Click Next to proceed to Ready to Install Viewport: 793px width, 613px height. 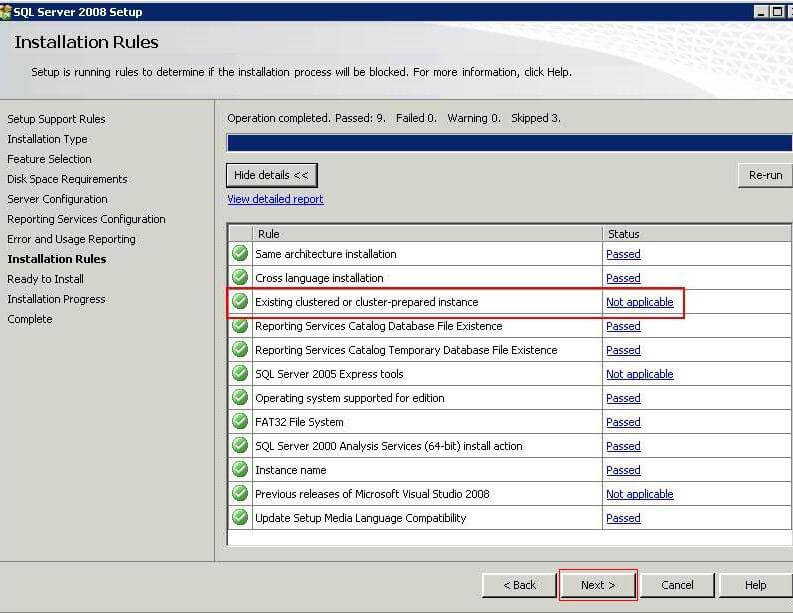coord(597,585)
